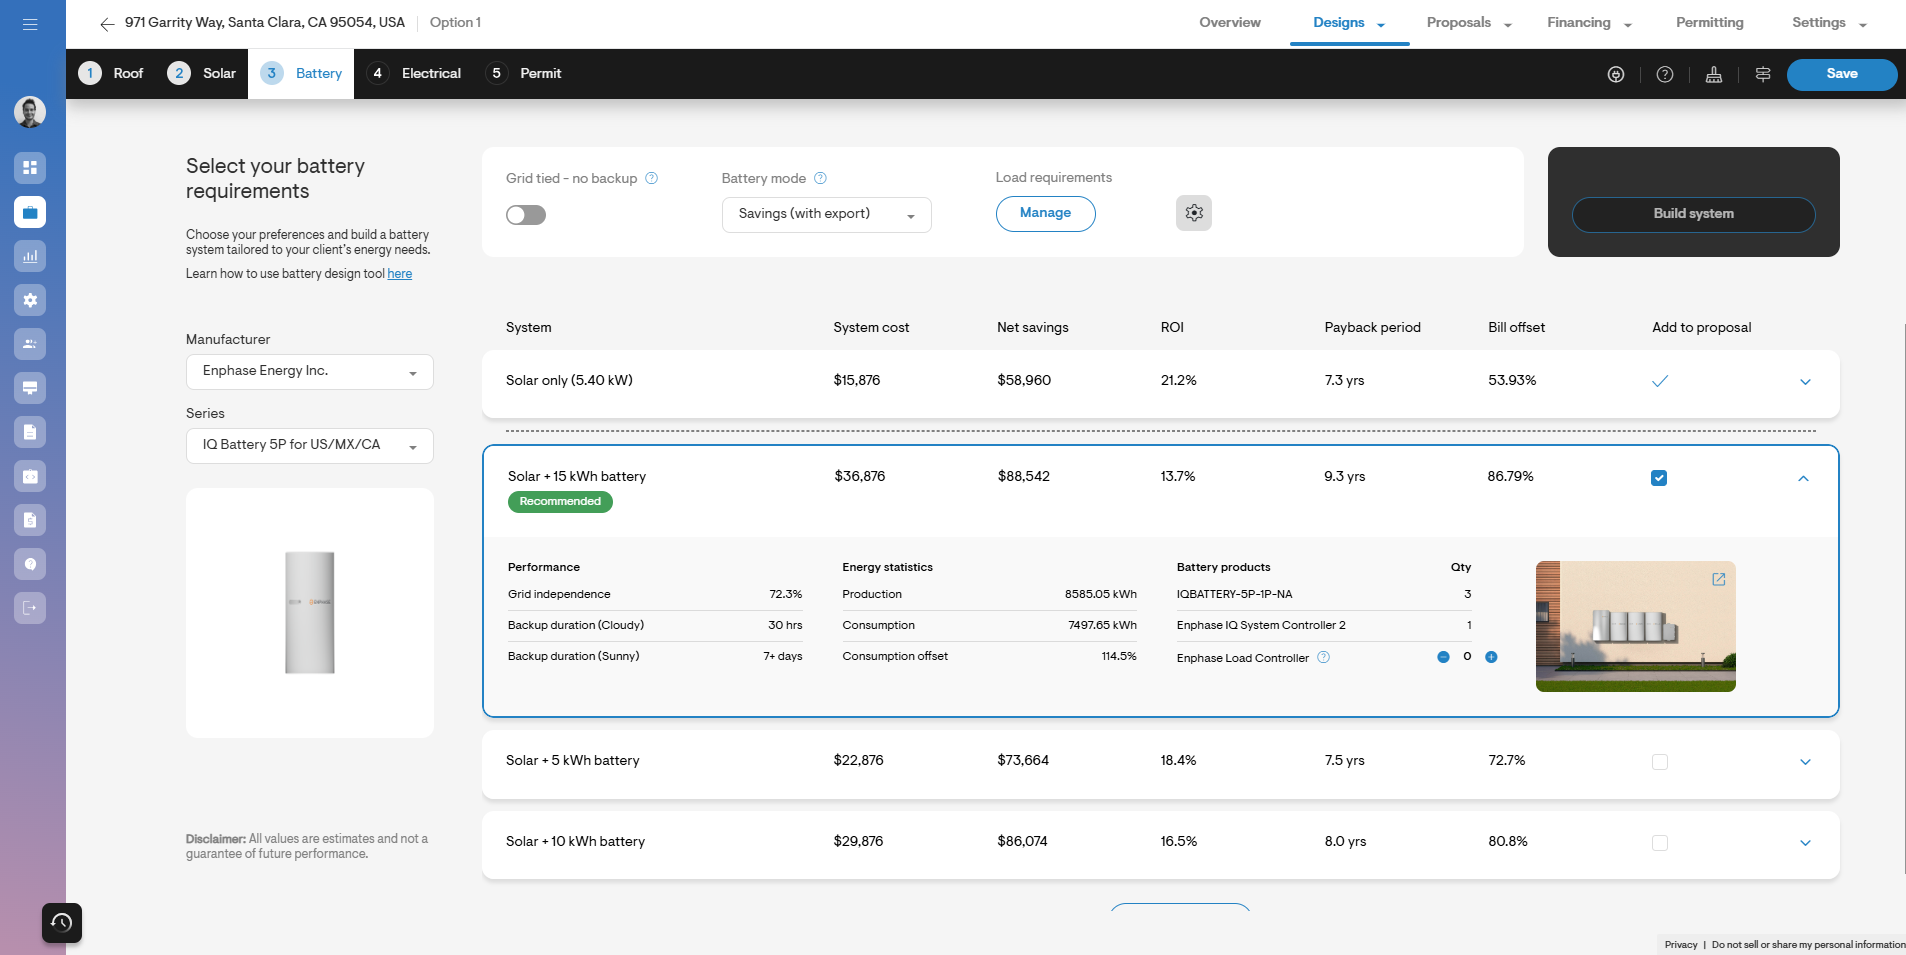Increase Enphase Load Controller quantity
1906x955 pixels.
(1491, 657)
